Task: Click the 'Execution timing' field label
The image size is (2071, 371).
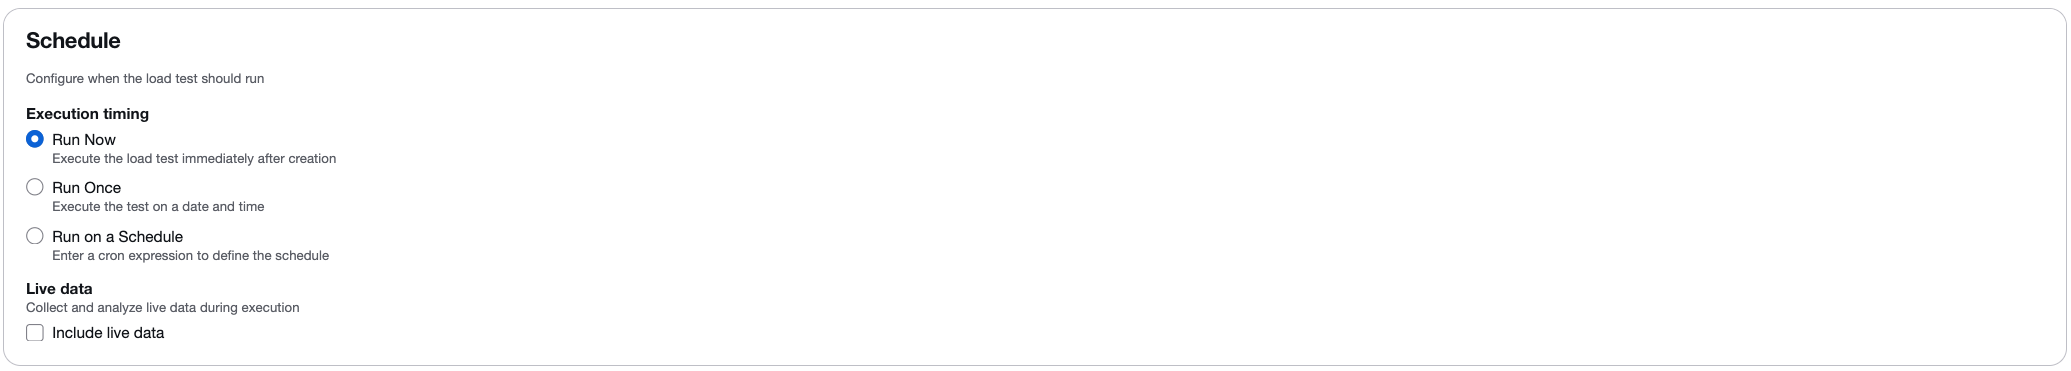Action: coord(87,114)
